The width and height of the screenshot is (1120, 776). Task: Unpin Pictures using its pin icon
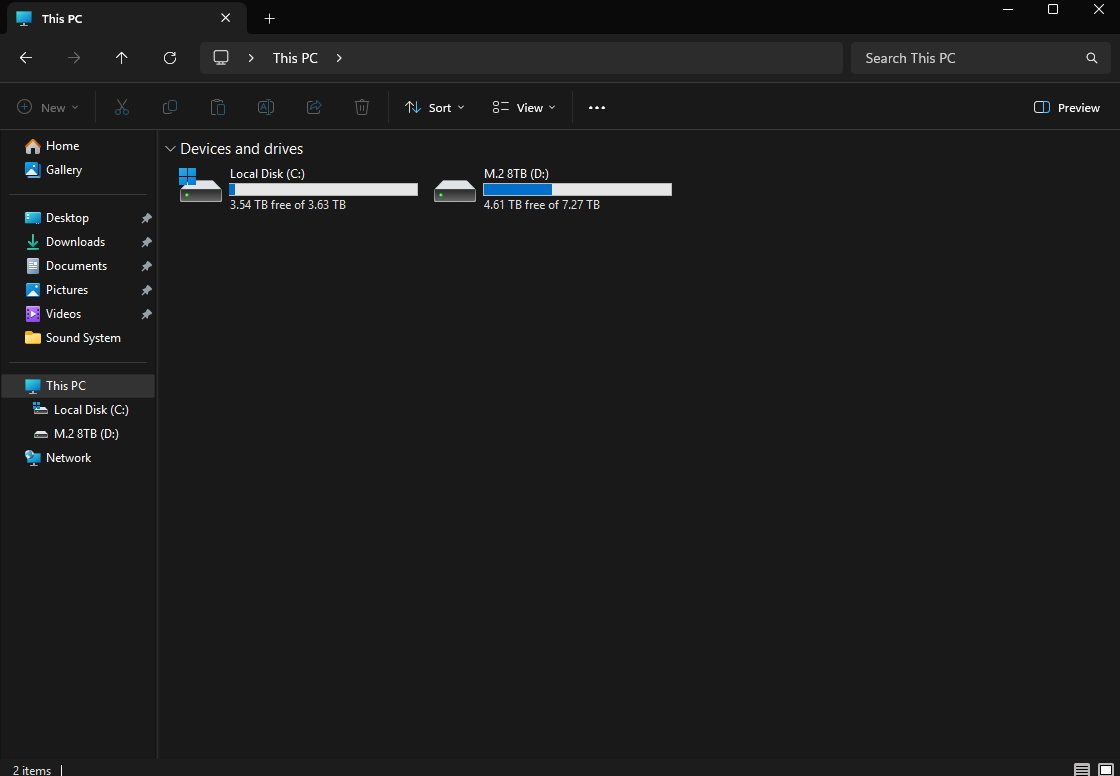146,290
